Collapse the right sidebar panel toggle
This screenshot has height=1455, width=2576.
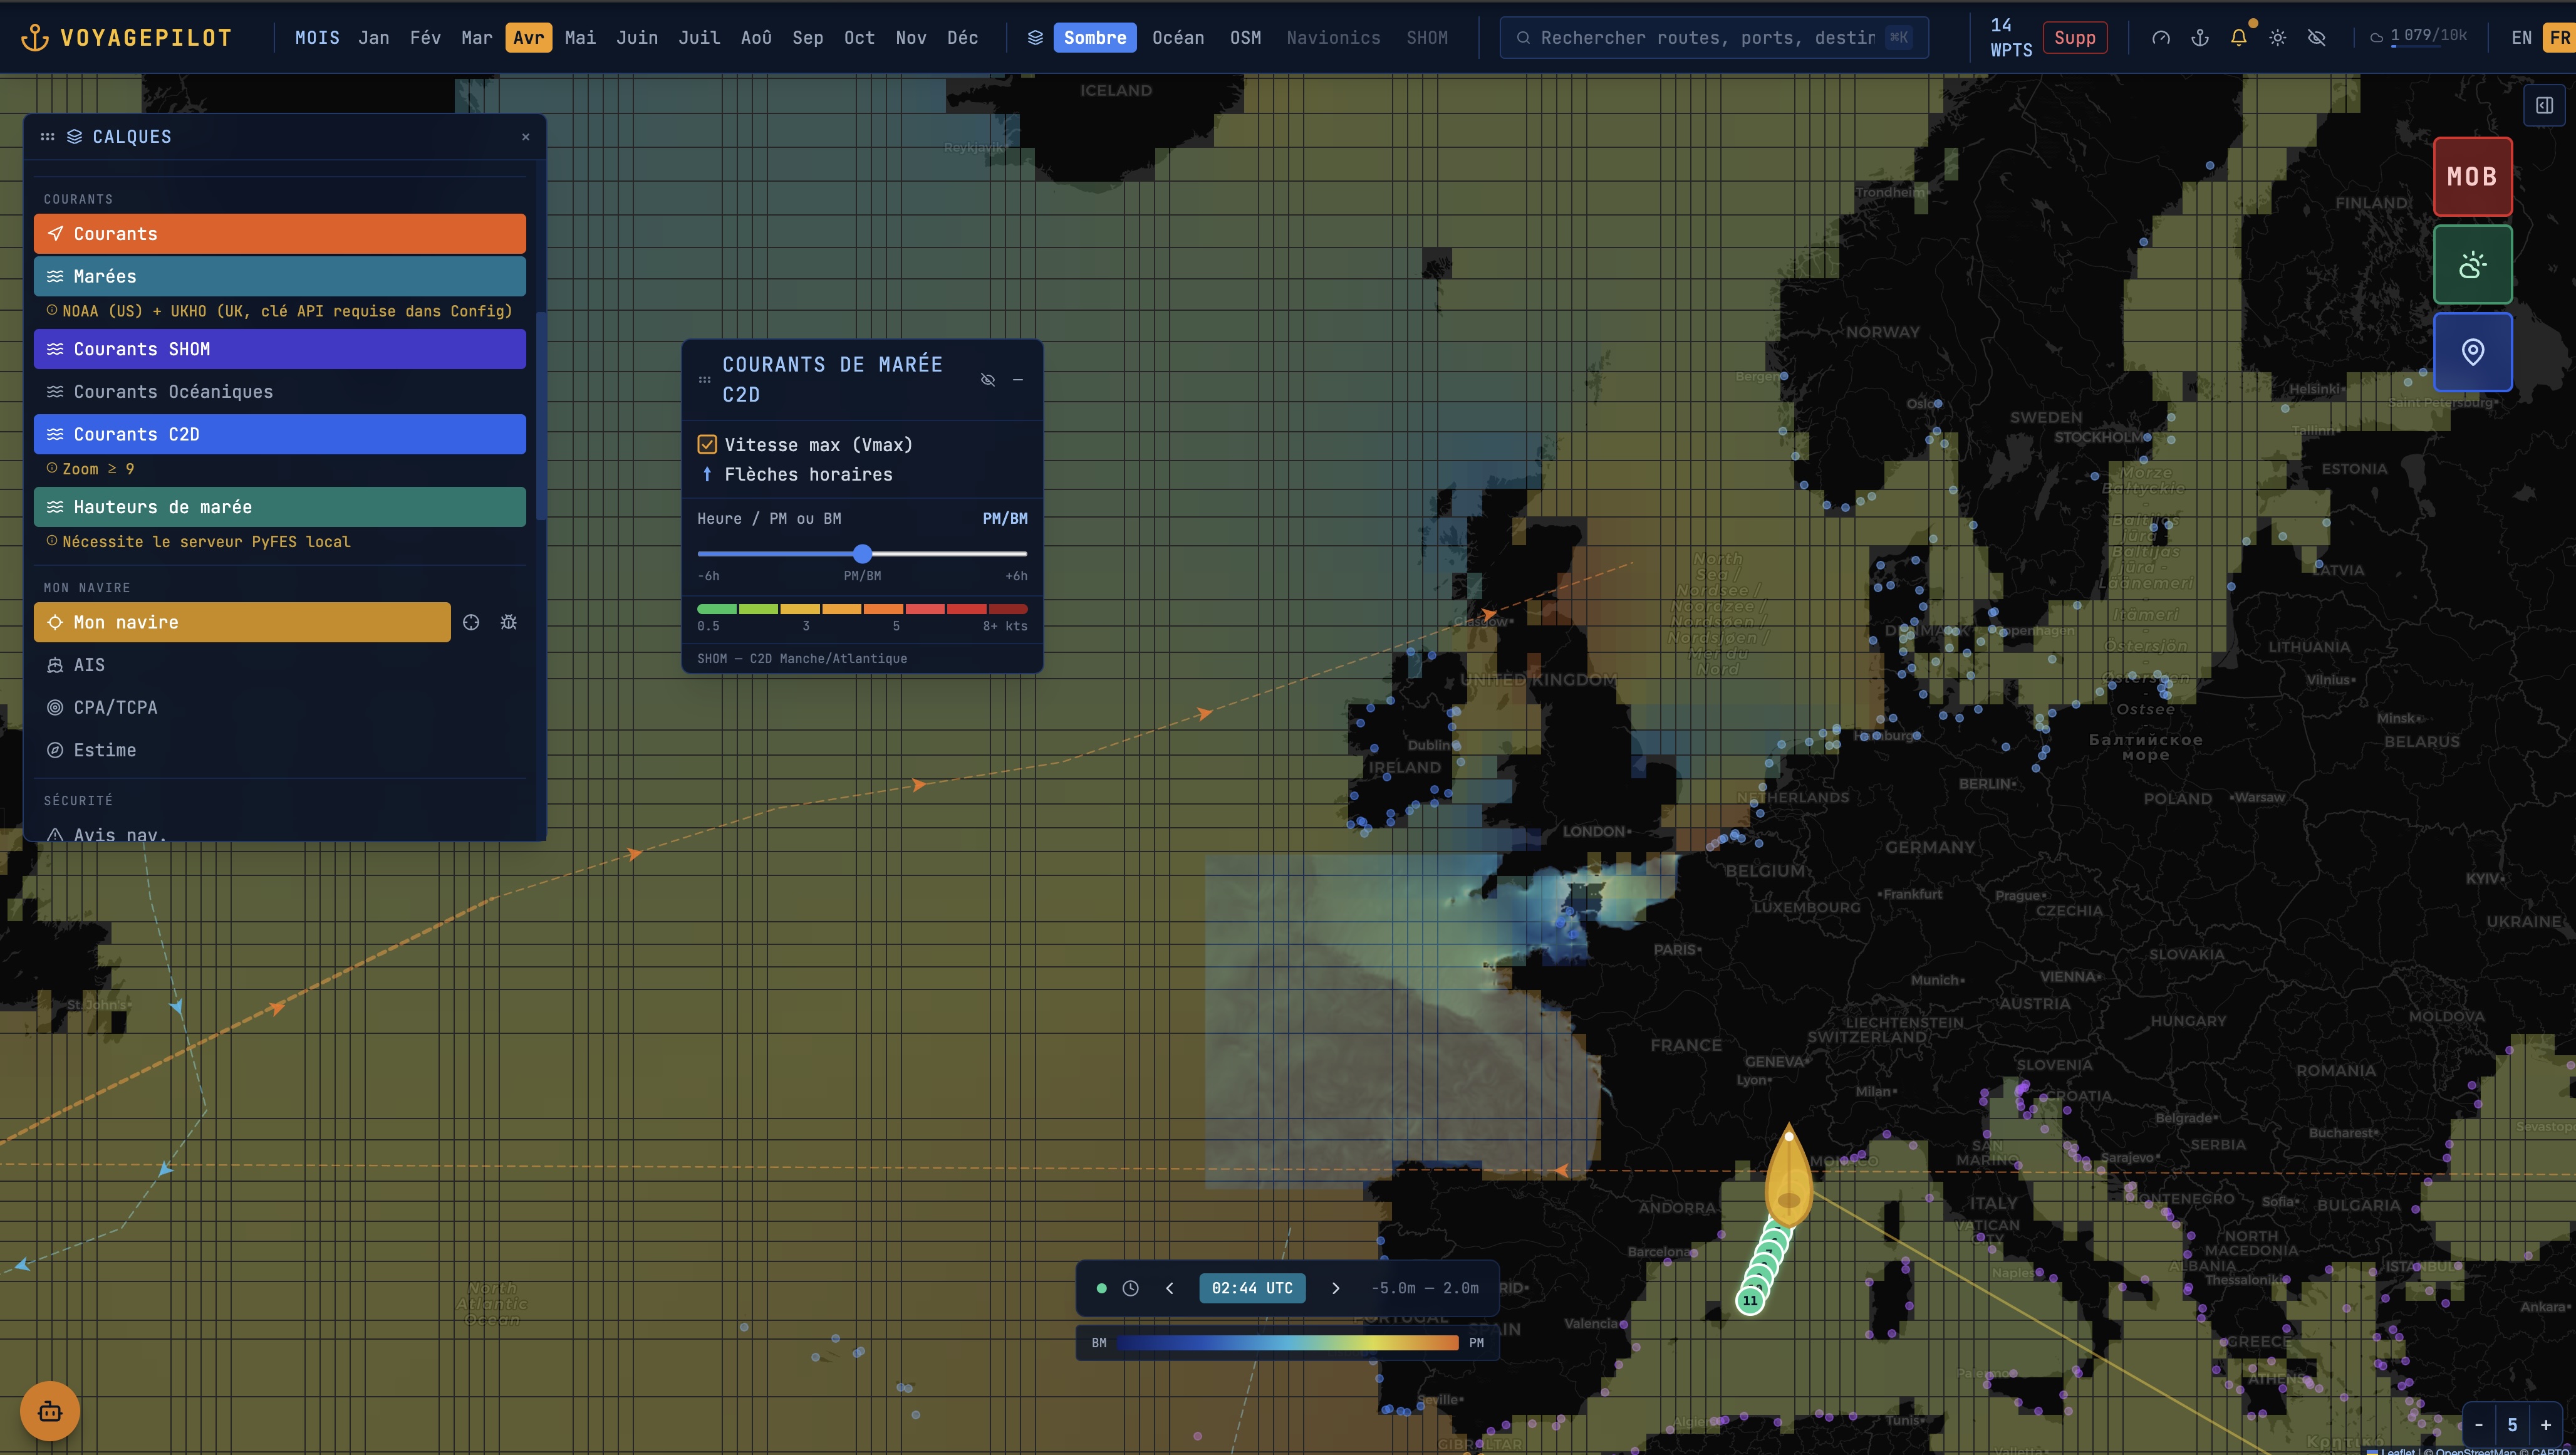click(x=2544, y=105)
